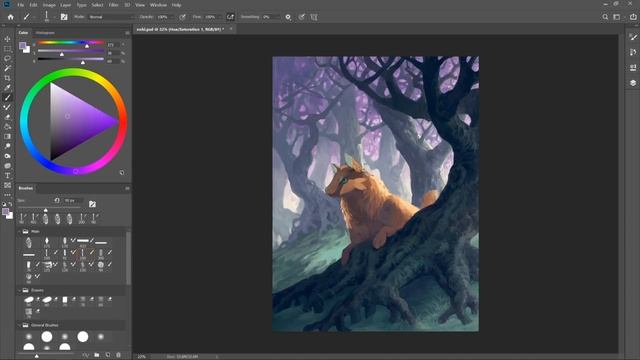Click the Brushes panel vertical scrollbar
The width and height of the screenshot is (640, 360).
pyautogui.click(x=129, y=258)
